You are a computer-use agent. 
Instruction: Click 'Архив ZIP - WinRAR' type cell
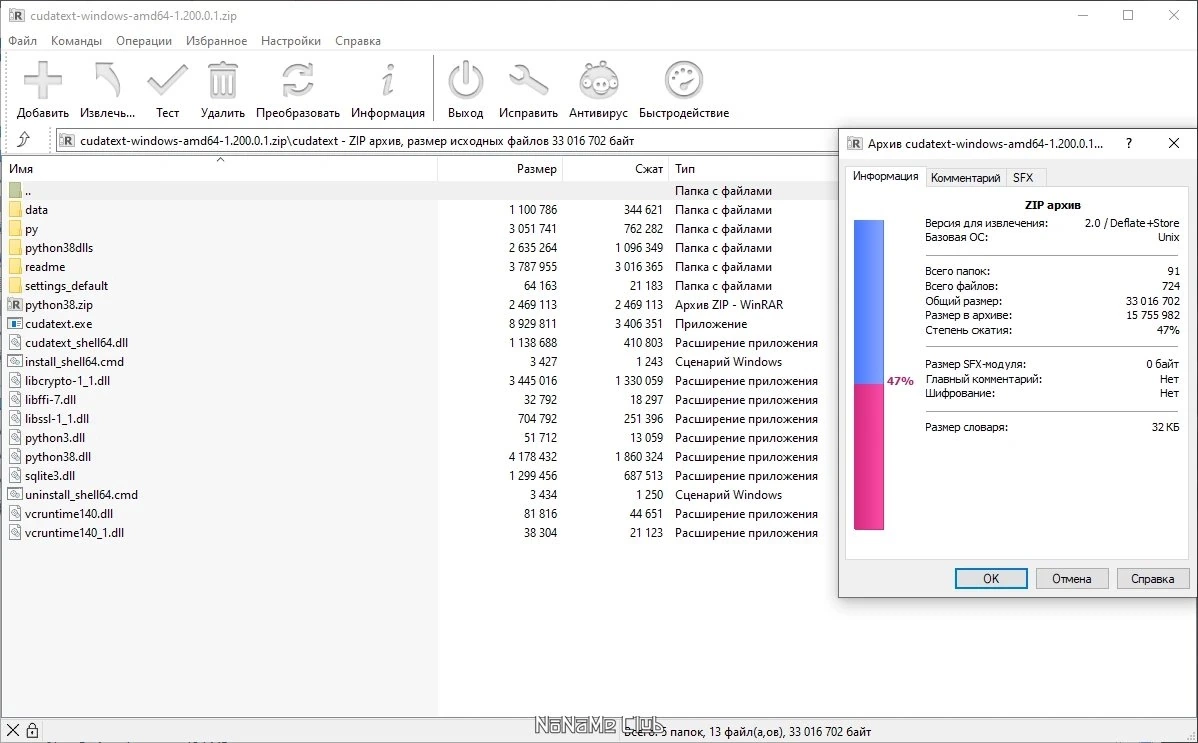729,304
